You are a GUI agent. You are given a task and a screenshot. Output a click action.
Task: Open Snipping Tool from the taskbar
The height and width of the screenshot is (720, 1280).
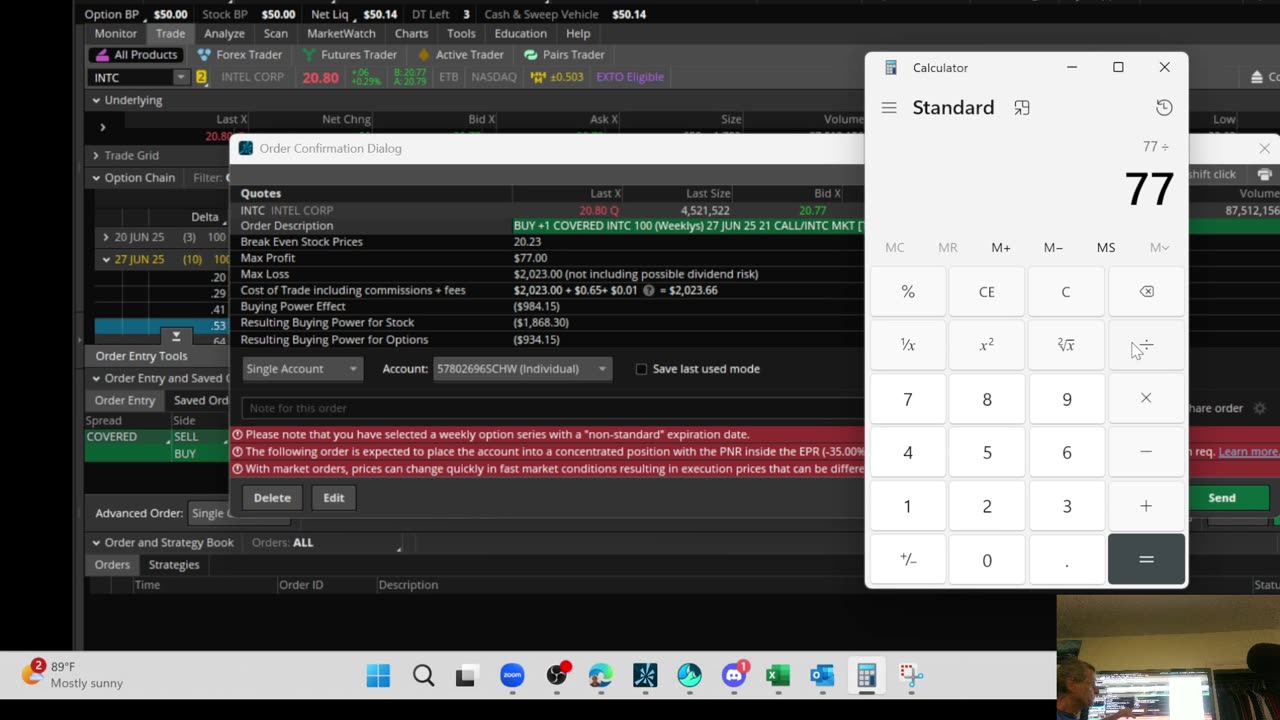tap(910, 676)
